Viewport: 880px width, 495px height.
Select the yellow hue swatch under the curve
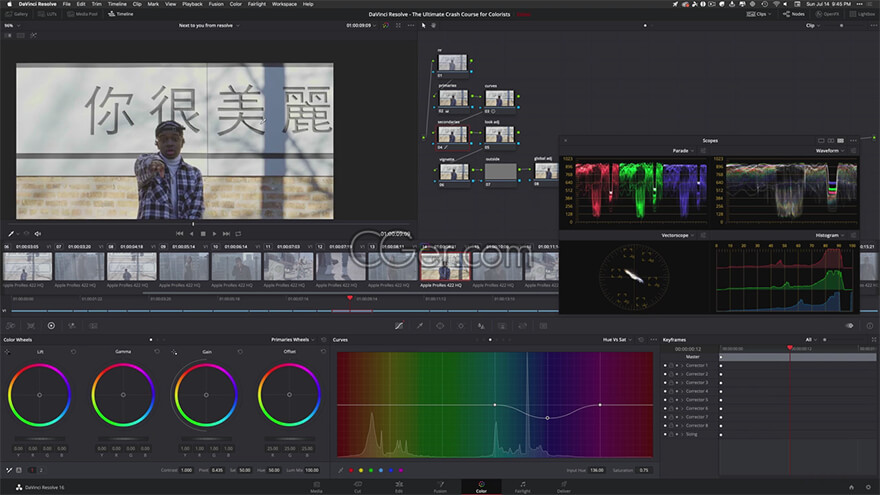pyautogui.click(x=361, y=470)
